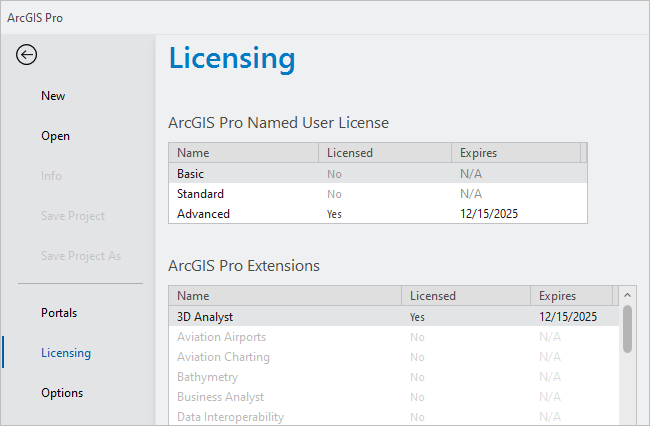Click the back arrow icon
The image size is (650, 426).
27,55
